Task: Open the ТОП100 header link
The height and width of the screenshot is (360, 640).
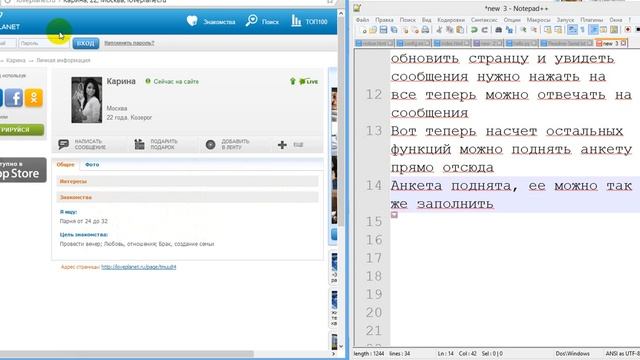Action: tap(309, 21)
